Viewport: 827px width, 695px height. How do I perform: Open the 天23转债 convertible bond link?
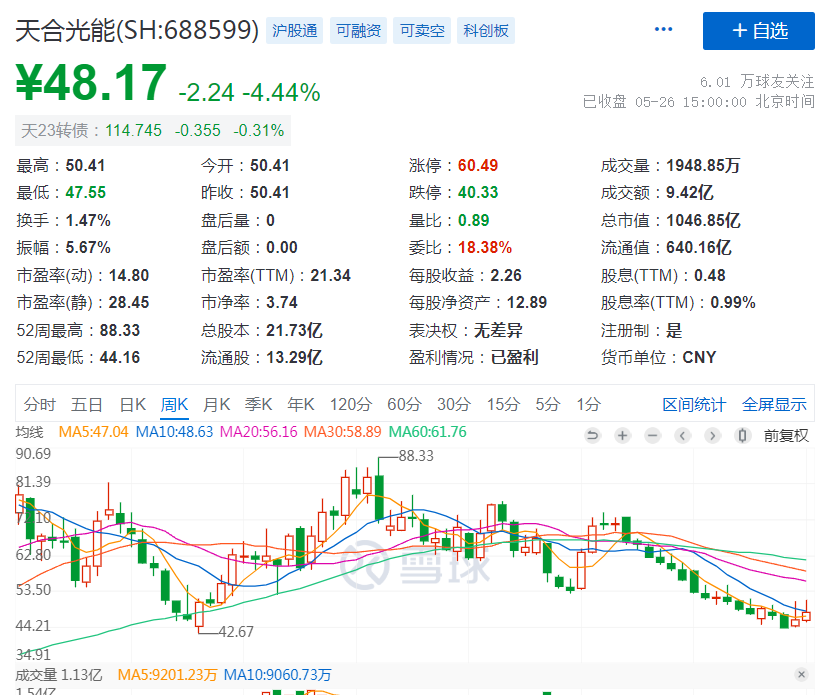tap(152, 130)
